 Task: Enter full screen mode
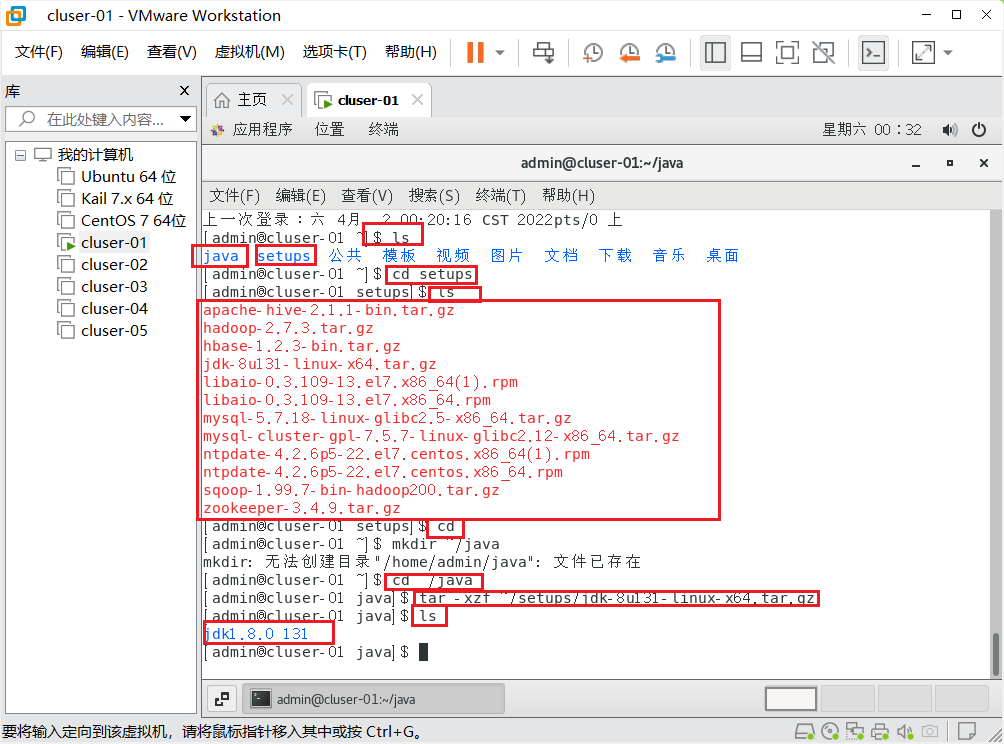(x=787, y=53)
